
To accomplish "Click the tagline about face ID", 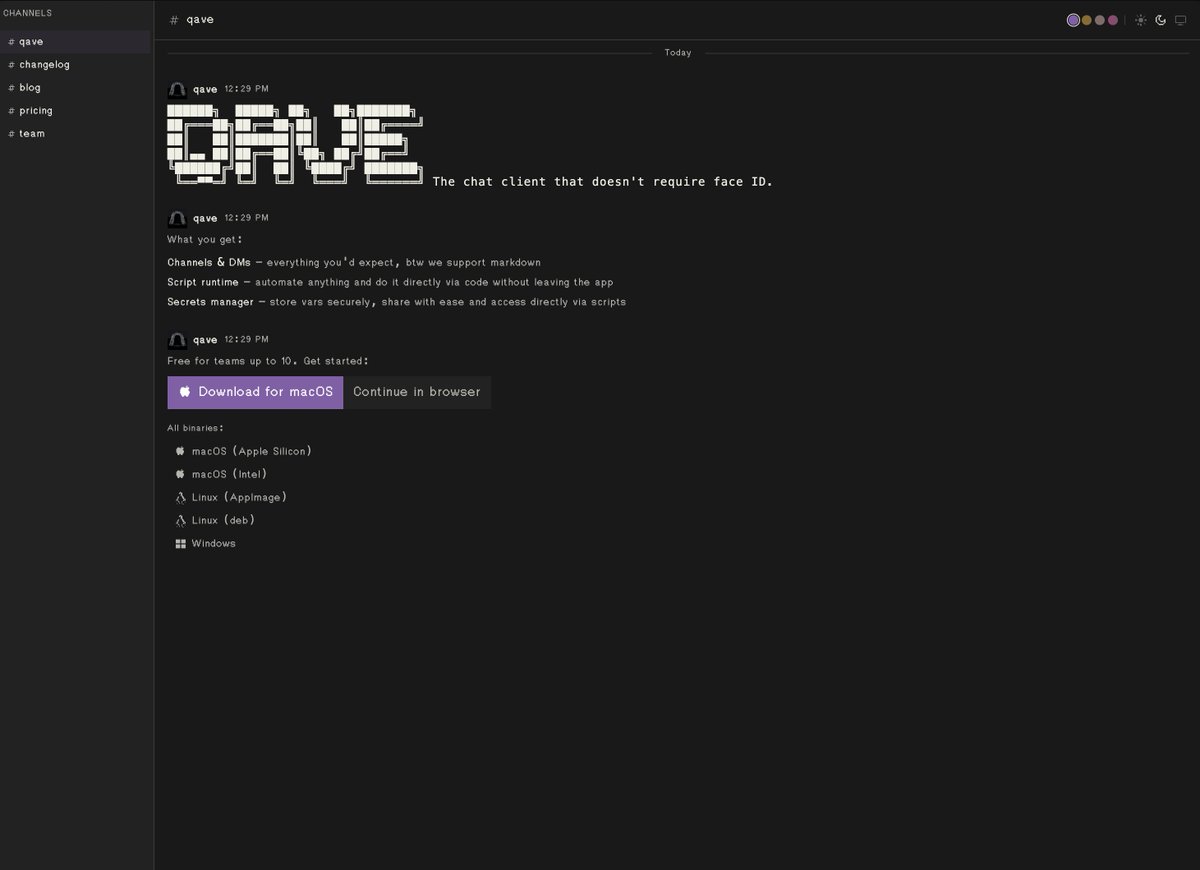I will 603,181.
